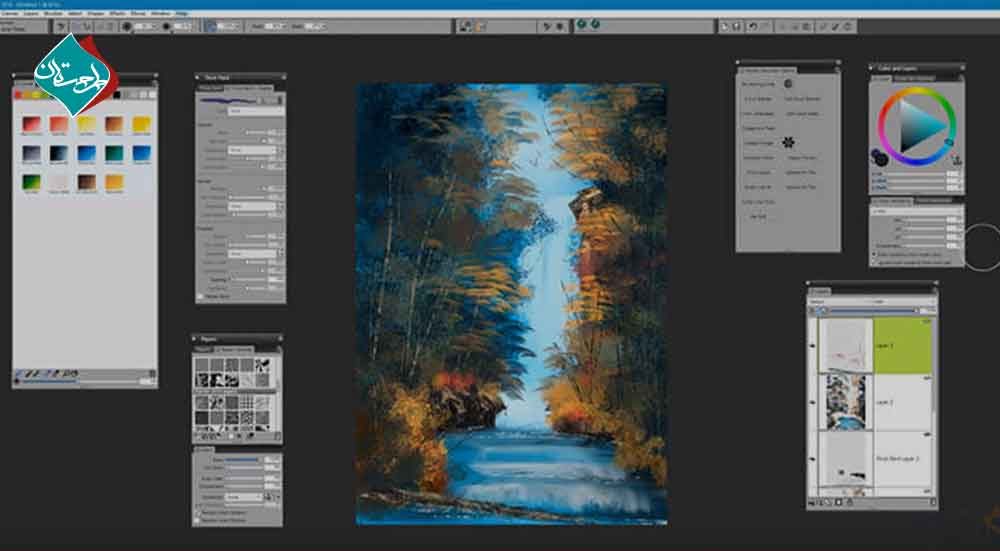The height and width of the screenshot is (551, 1000).
Task: Select the yellow gradient swatch in first row
Action: pos(87,124)
